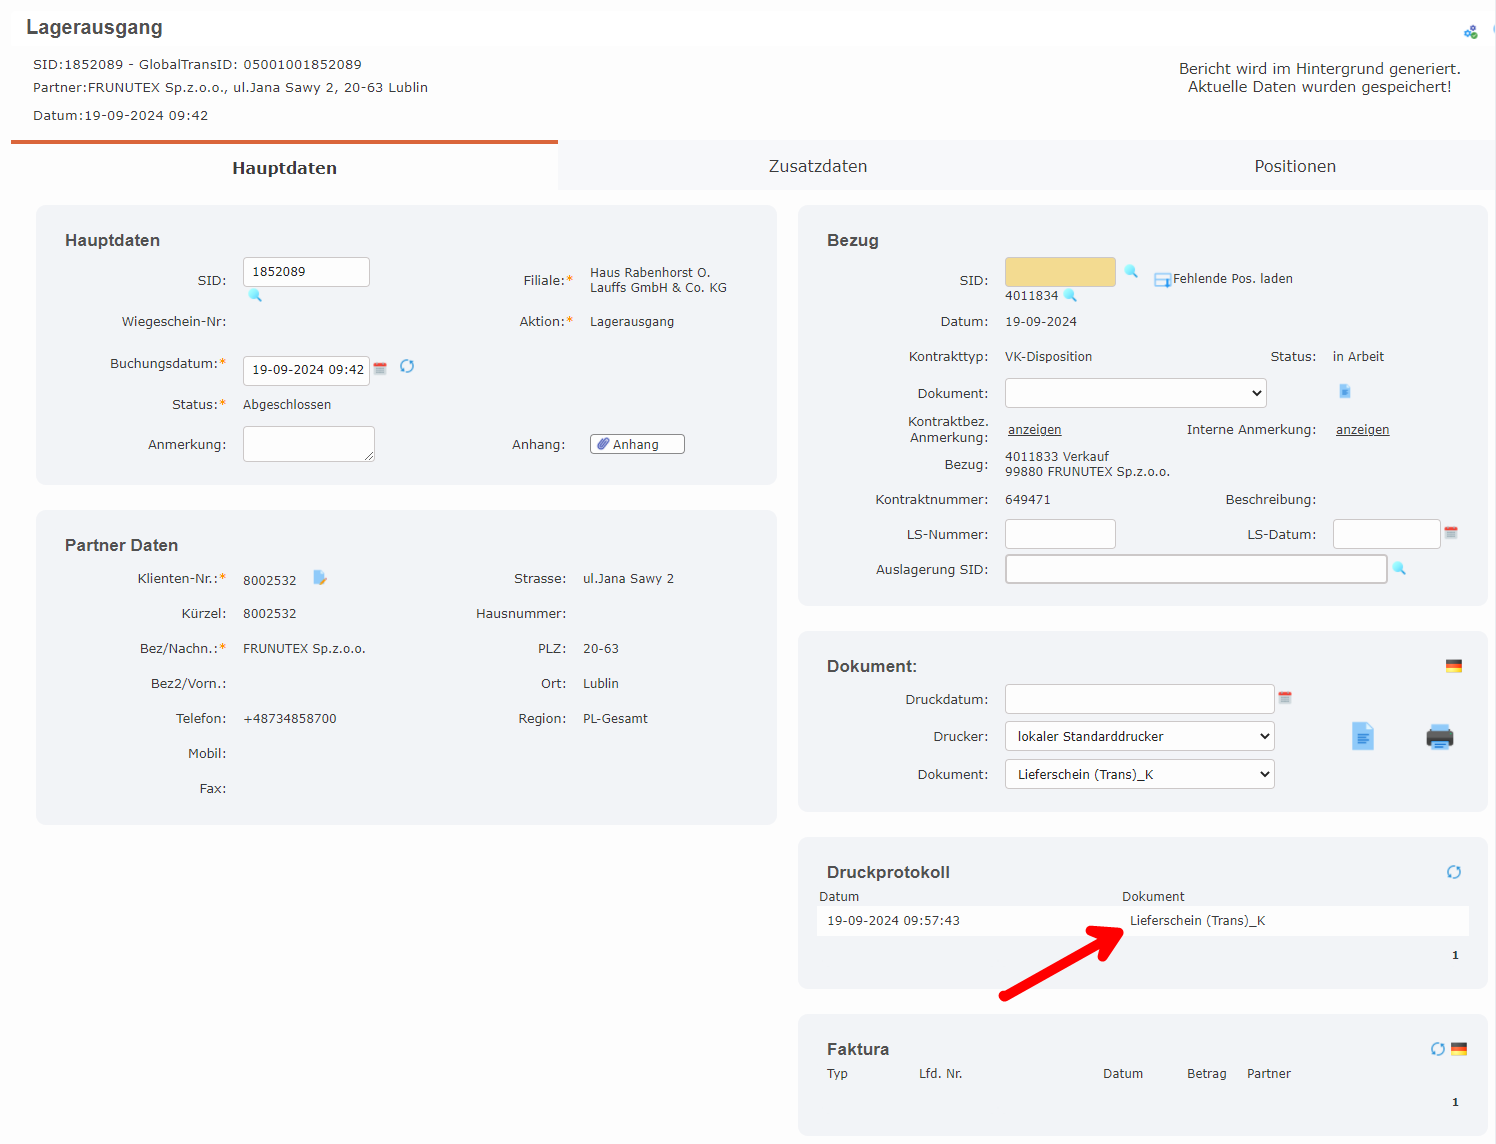Click the magnifier icon below Hauptdaten SID

[255, 295]
